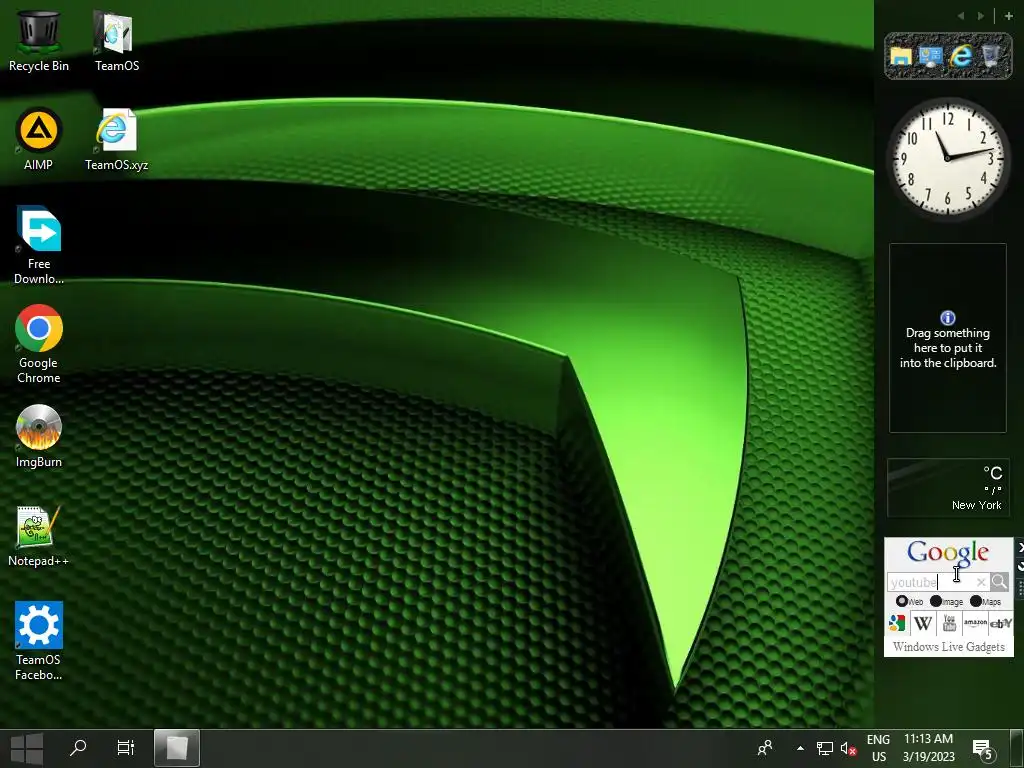Open network status tray icon
The width and height of the screenshot is (1024, 768).
(825, 748)
